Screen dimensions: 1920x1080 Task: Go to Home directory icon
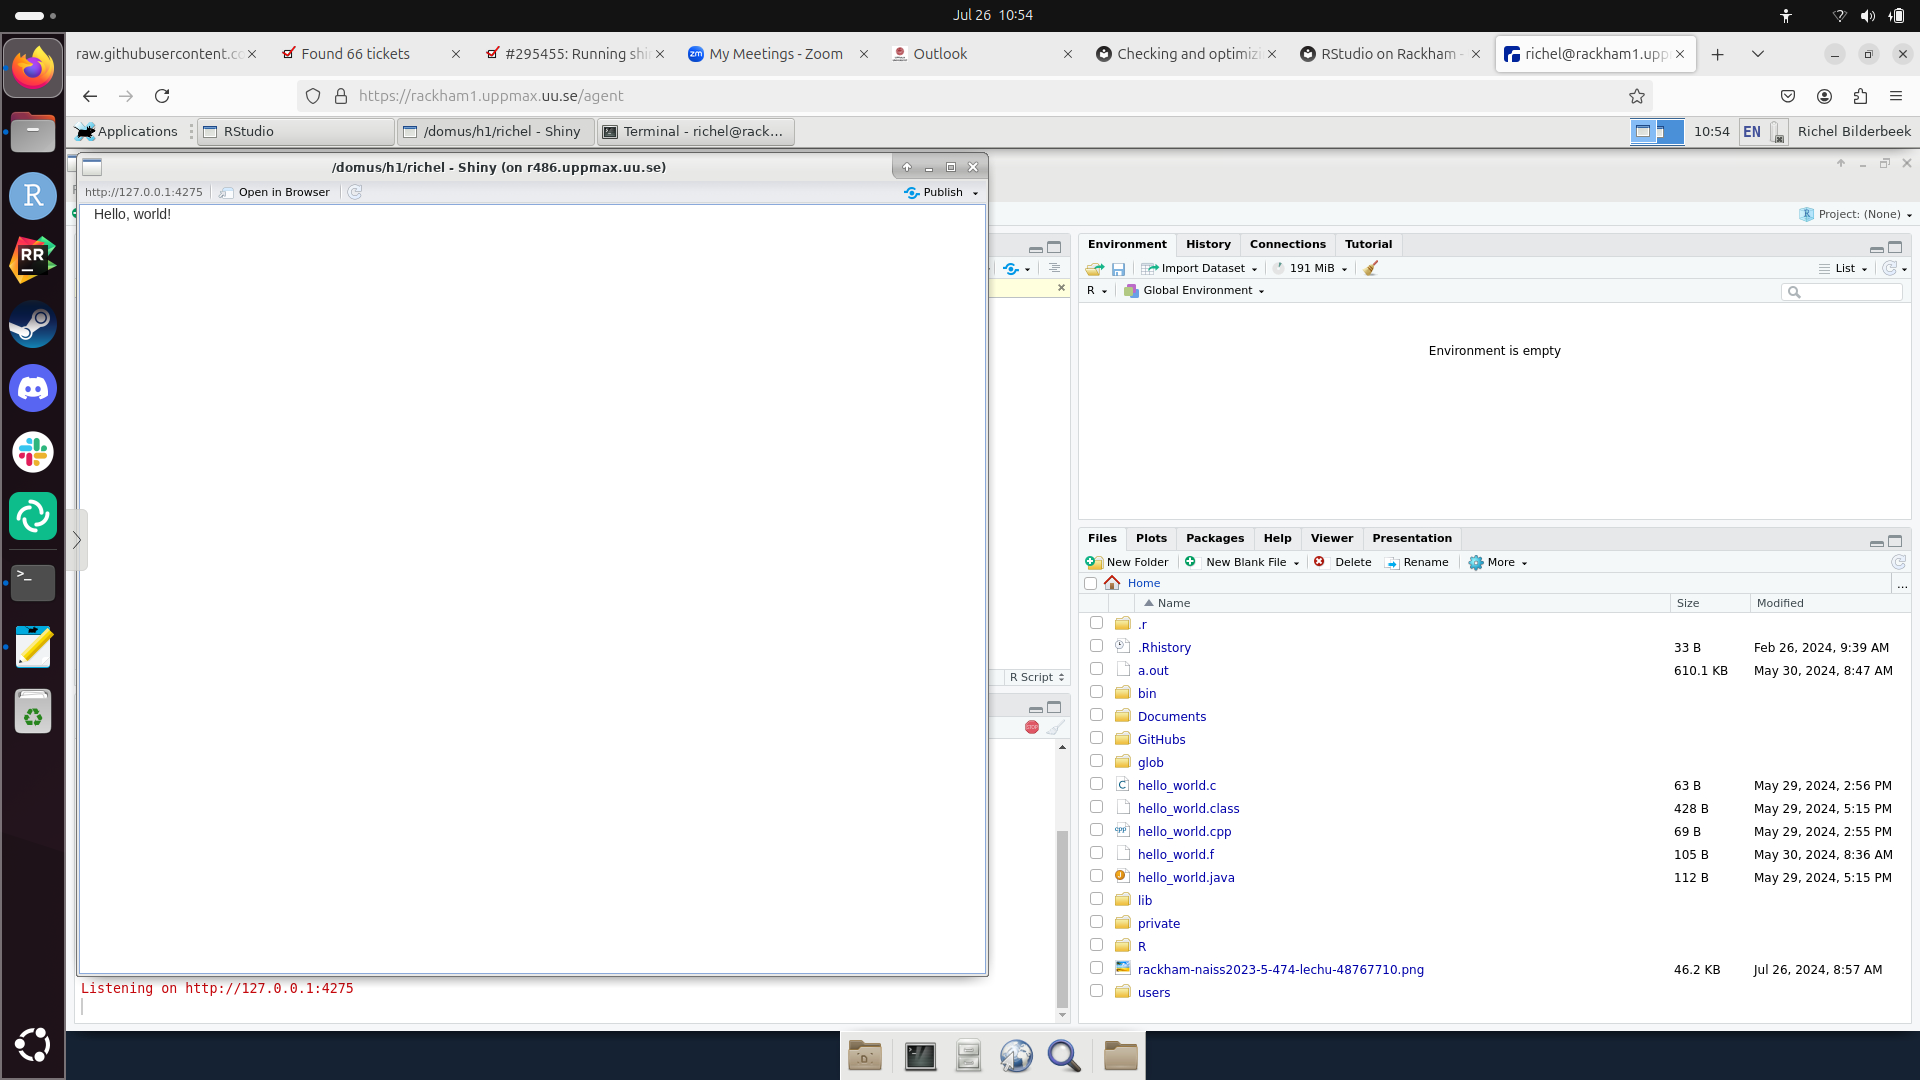(1112, 583)
